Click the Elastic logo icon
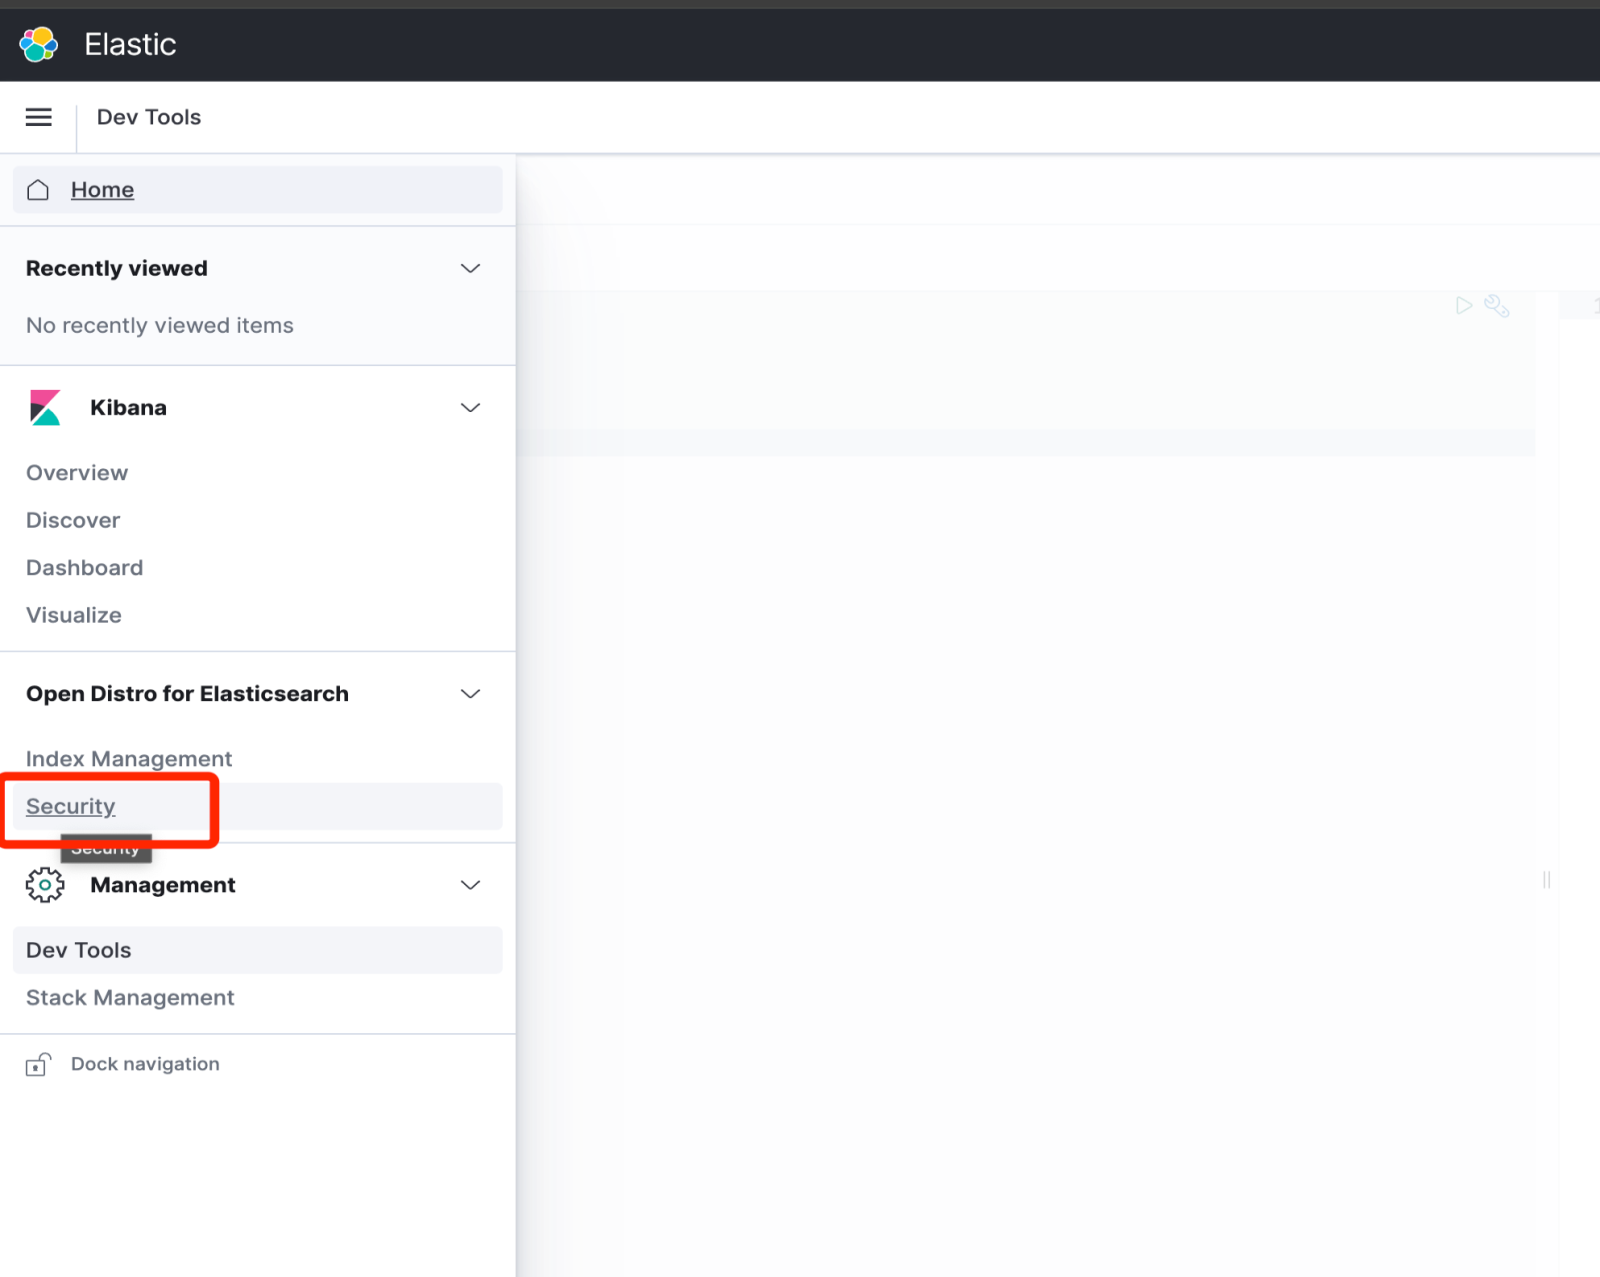The width and height of the screenshot is (1600, 1277). point(39,44)
